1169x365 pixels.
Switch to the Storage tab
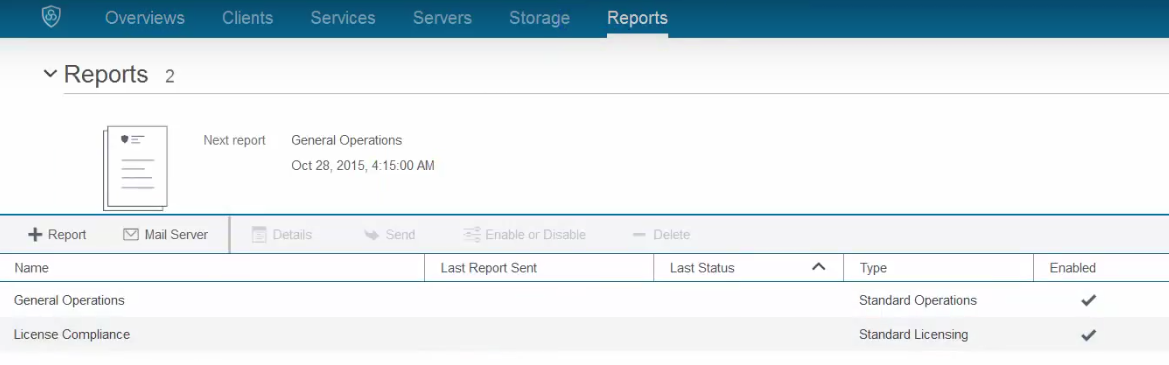point(539,18)
